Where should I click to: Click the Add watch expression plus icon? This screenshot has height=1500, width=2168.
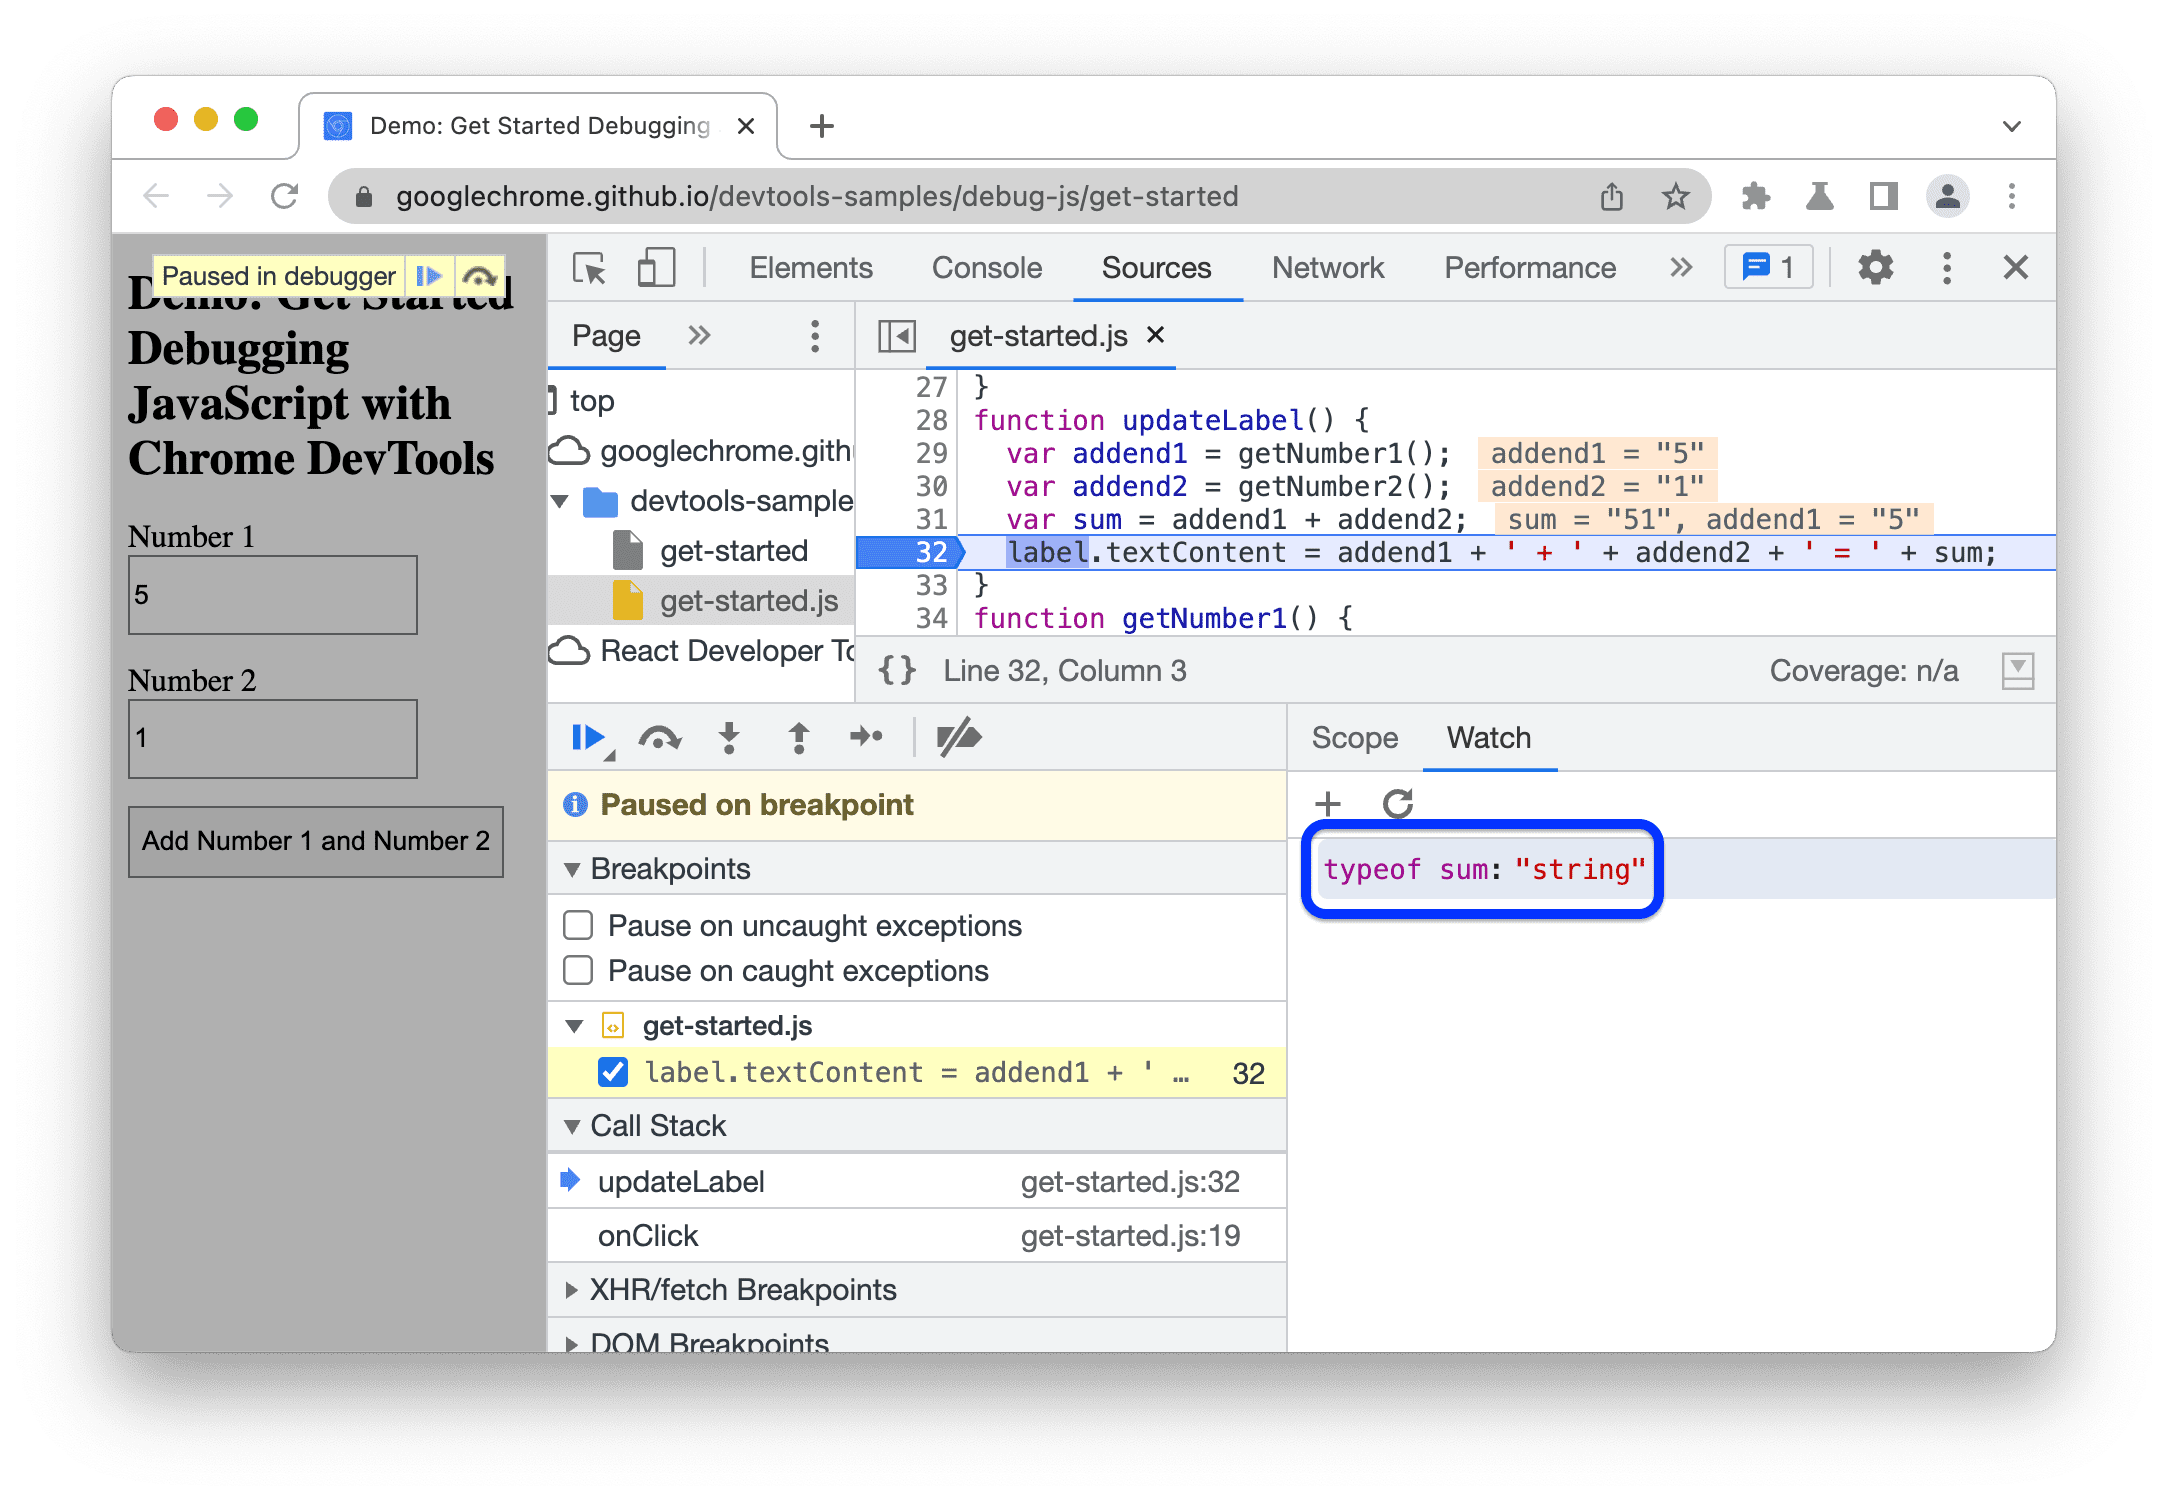(x=1329, y=802)
